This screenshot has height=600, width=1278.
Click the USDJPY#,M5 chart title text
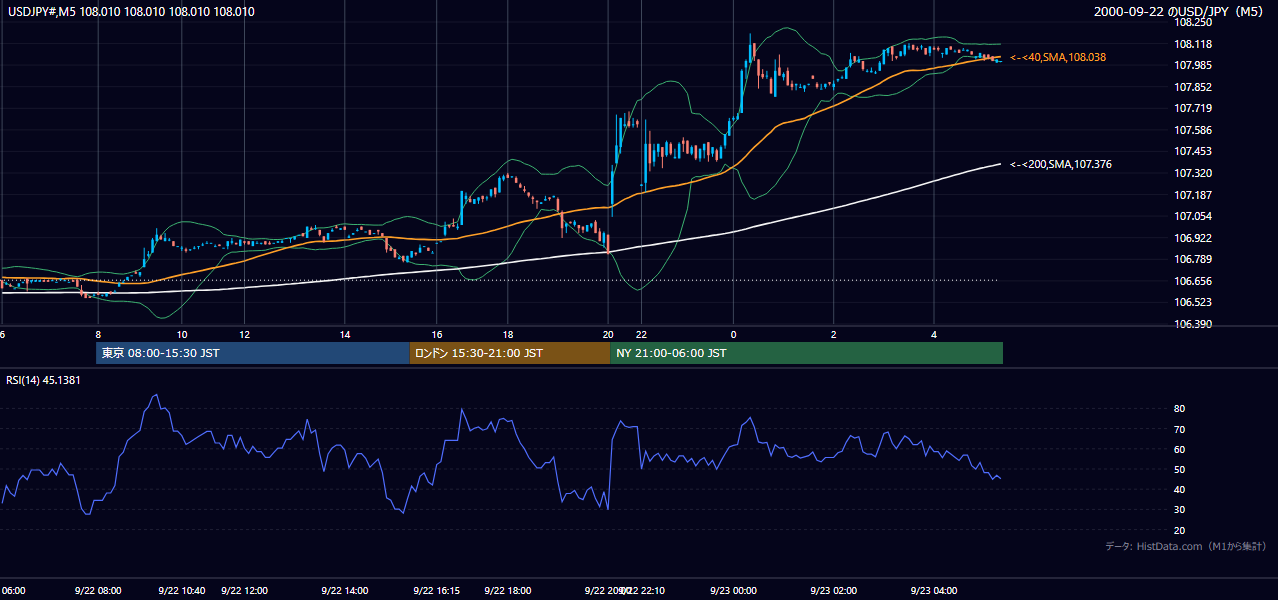point(131,12)
